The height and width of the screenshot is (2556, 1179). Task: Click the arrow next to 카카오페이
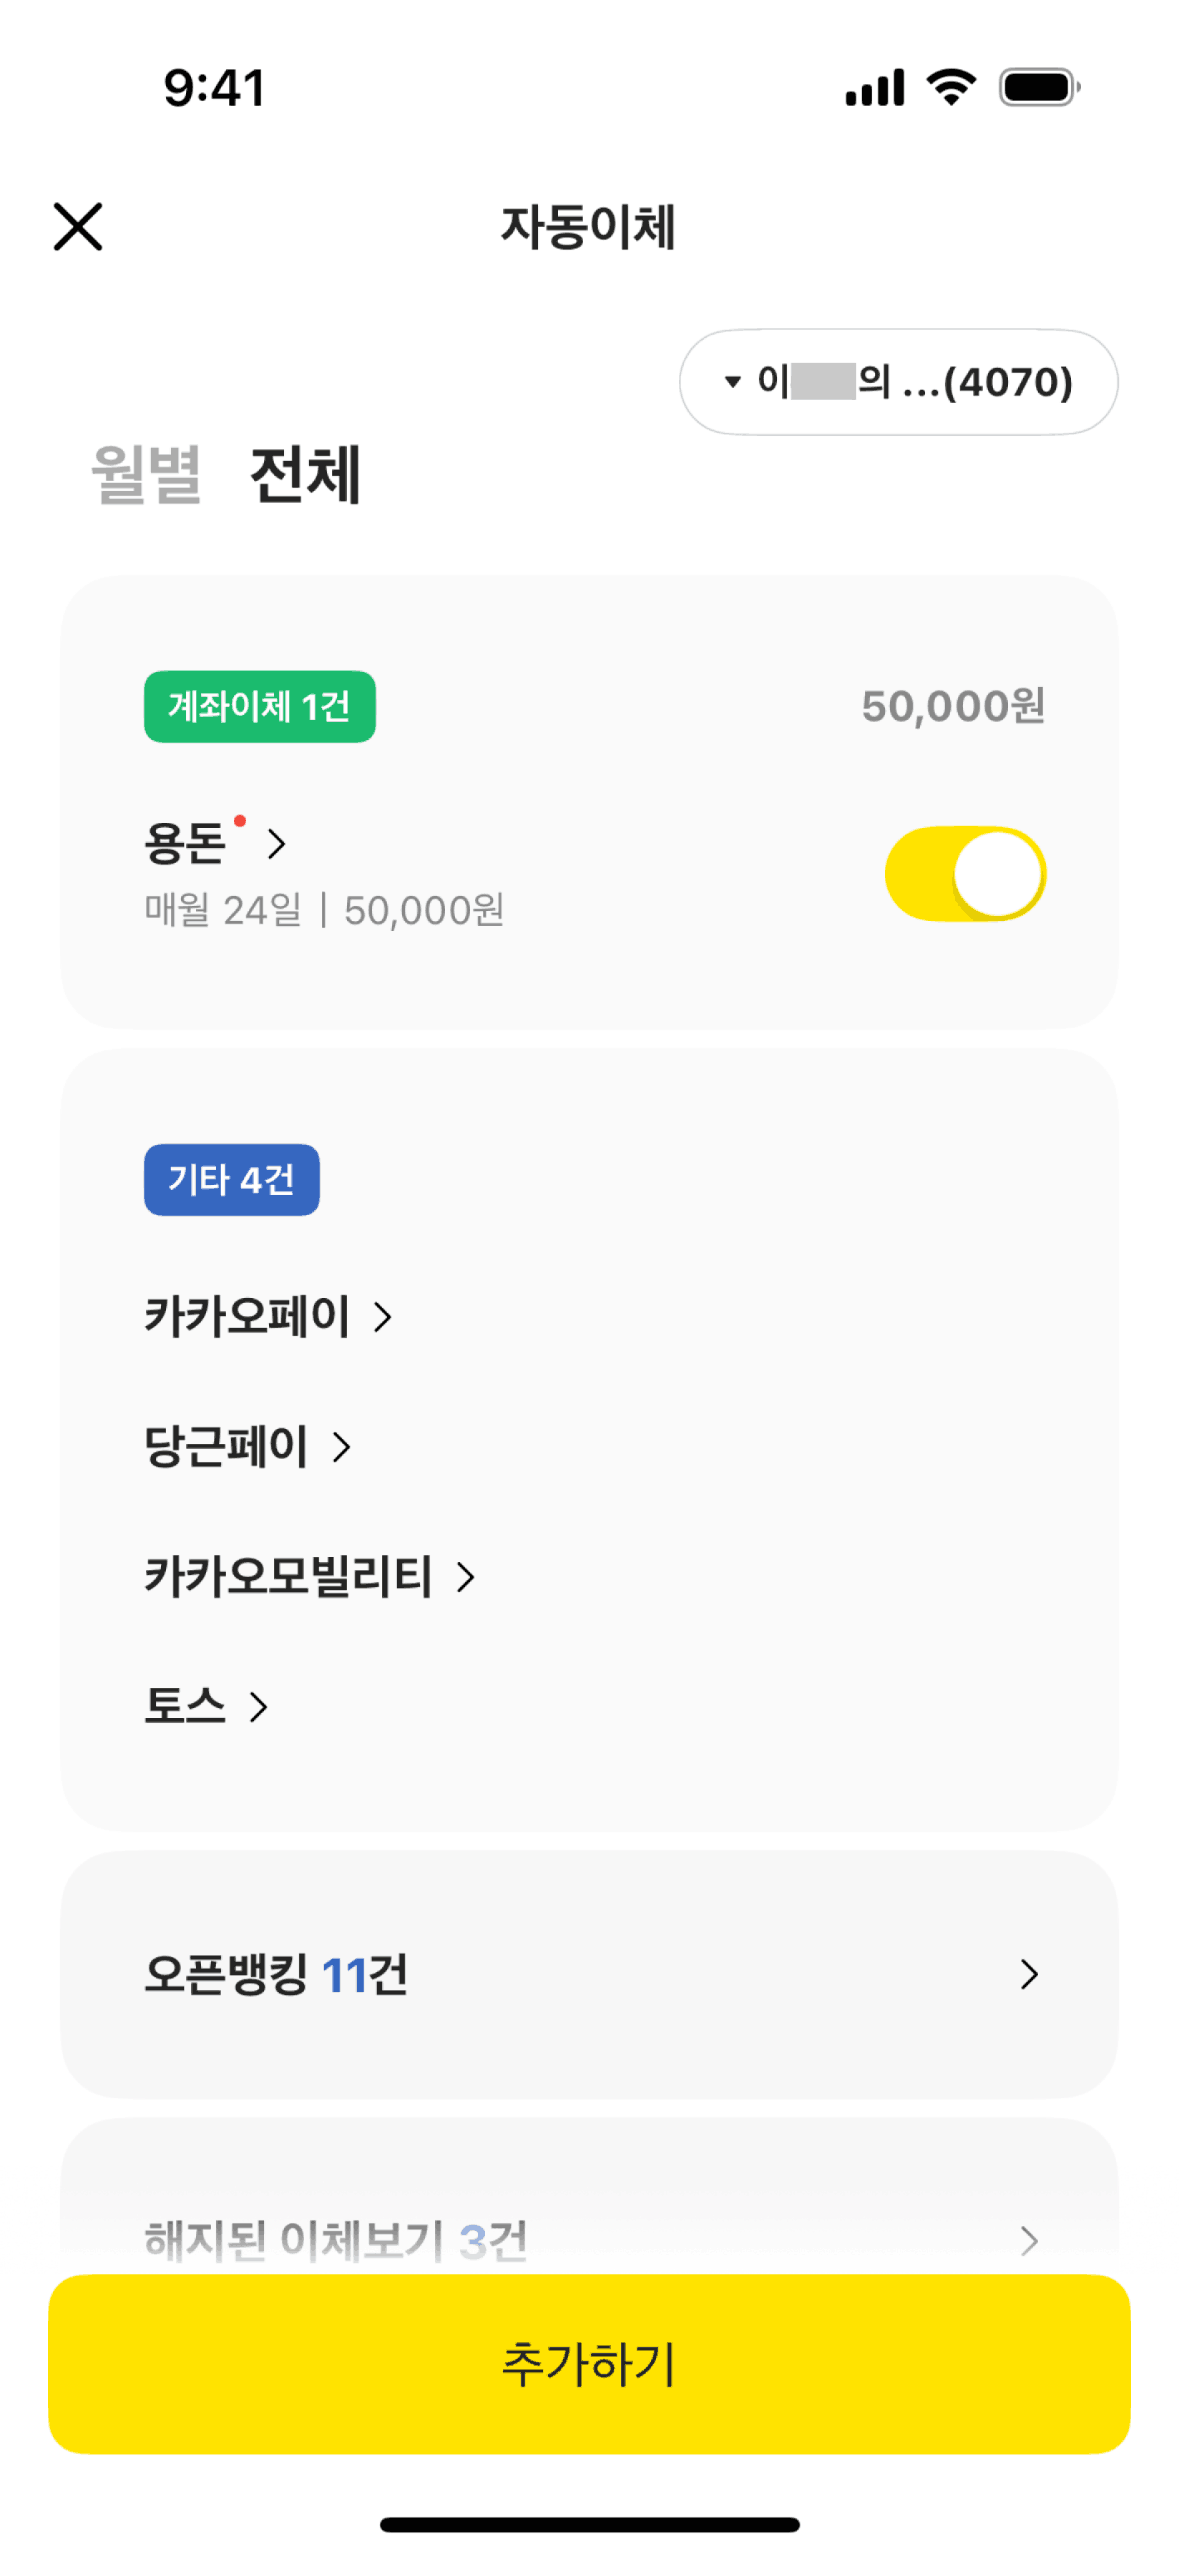382,1316
